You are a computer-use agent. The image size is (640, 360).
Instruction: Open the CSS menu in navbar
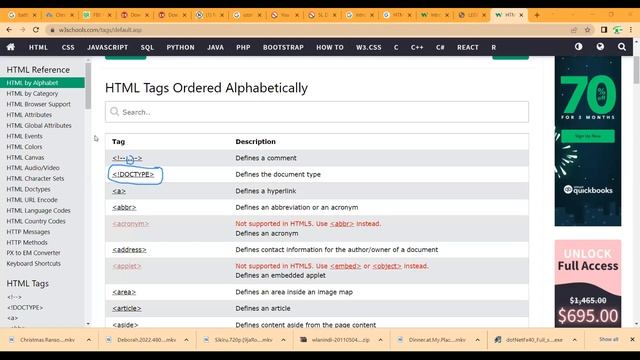coord(68,47)
